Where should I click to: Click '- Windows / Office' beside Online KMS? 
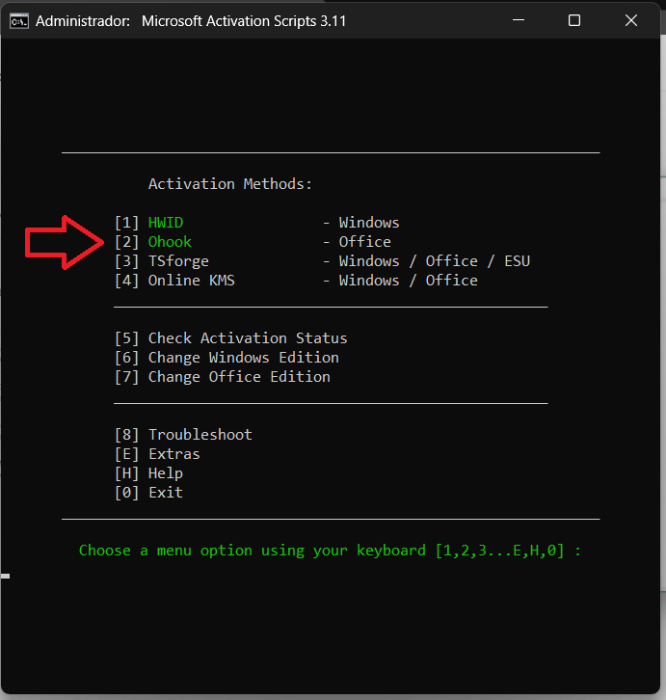pyautogui.click(x=400, y=280)
